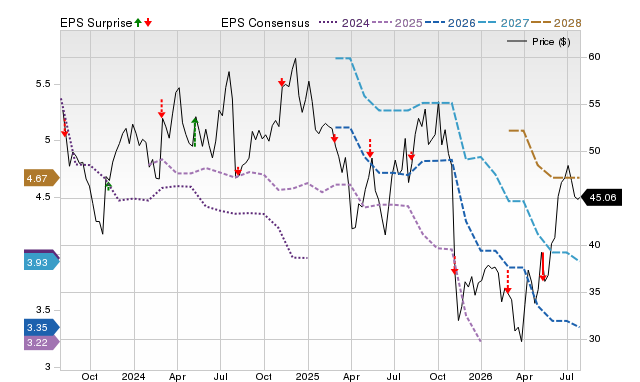Click the 3.35 dark blue value tag
640x382 pixels.
click(42, 327)
